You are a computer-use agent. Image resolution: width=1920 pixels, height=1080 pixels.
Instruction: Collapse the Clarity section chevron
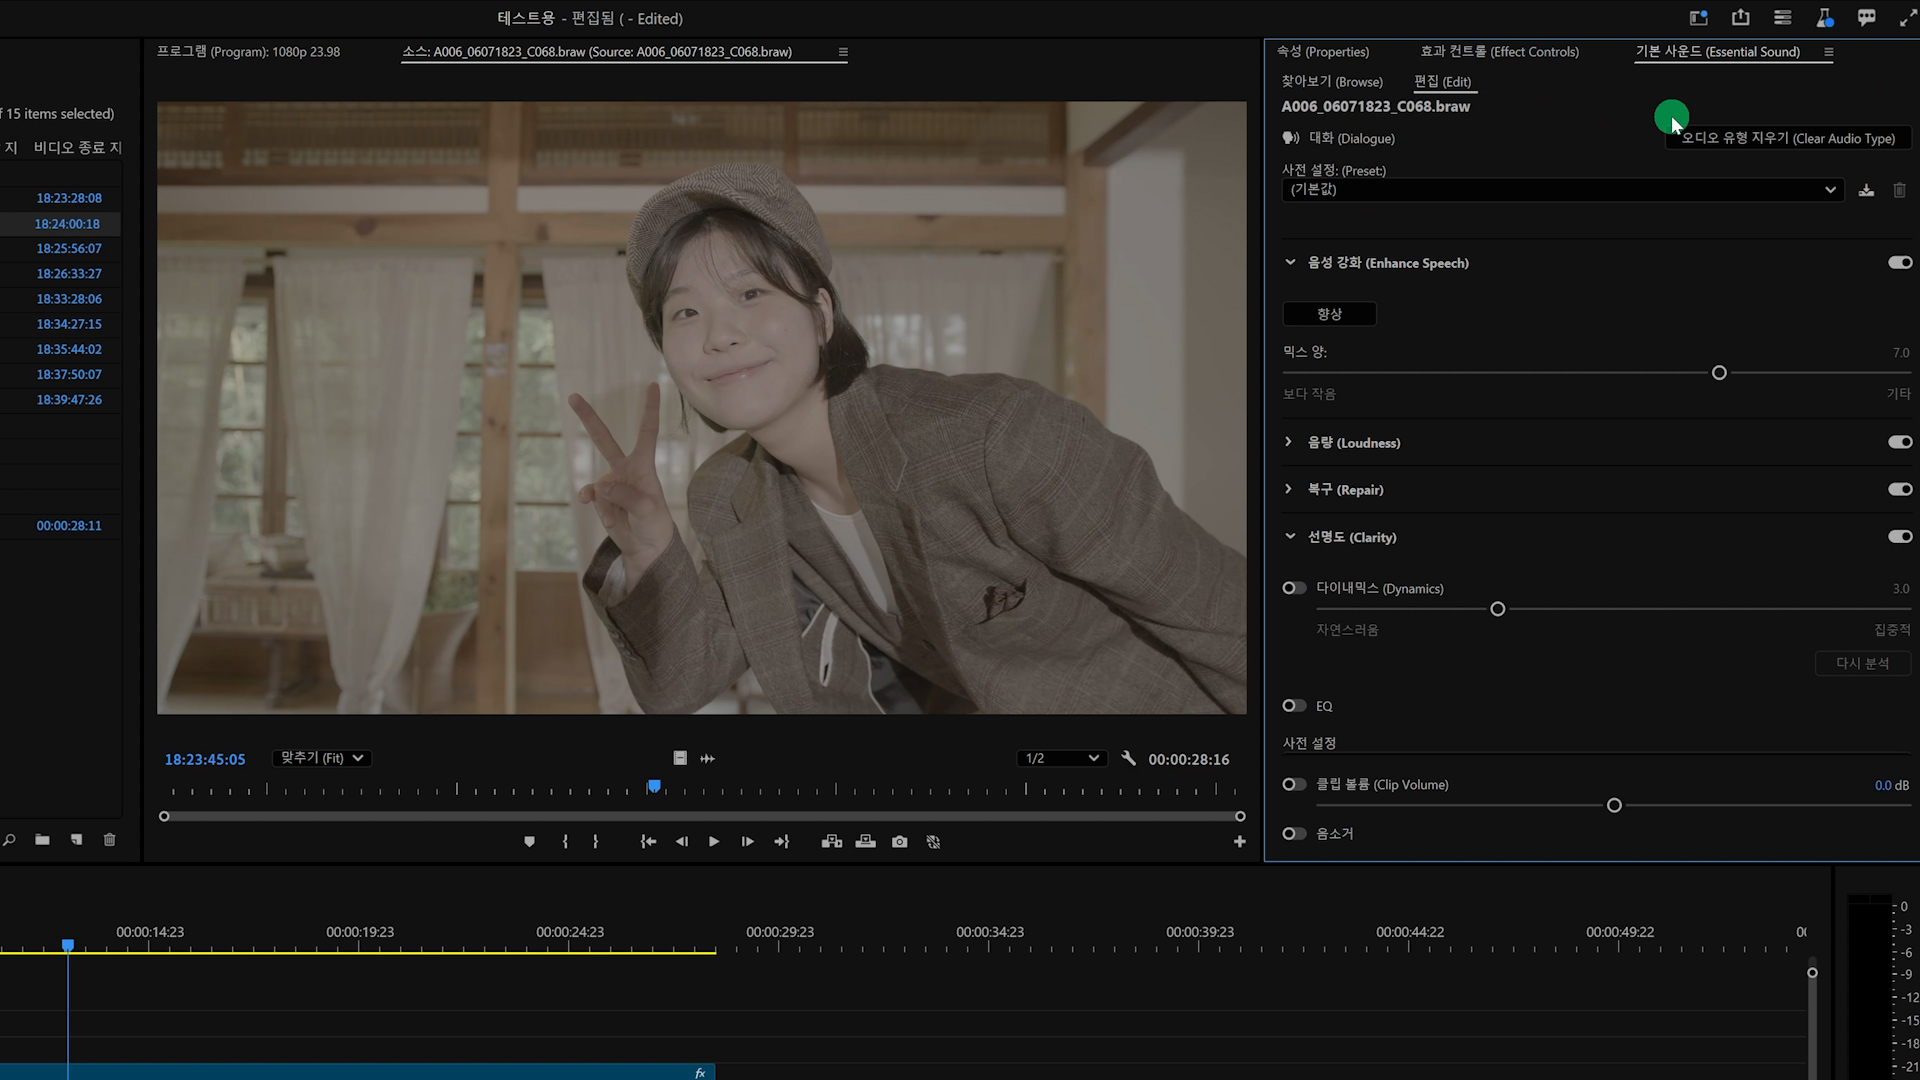tap(1290, 537)
